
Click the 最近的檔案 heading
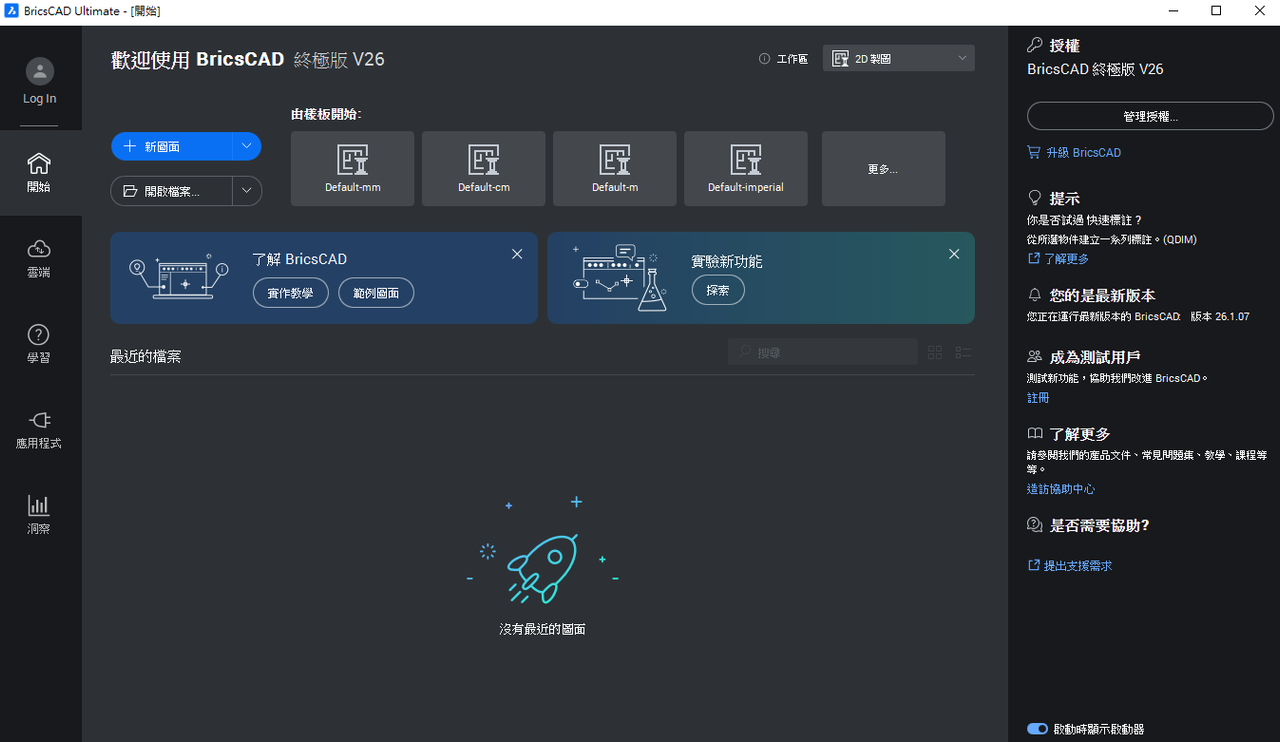coord(146,356)
